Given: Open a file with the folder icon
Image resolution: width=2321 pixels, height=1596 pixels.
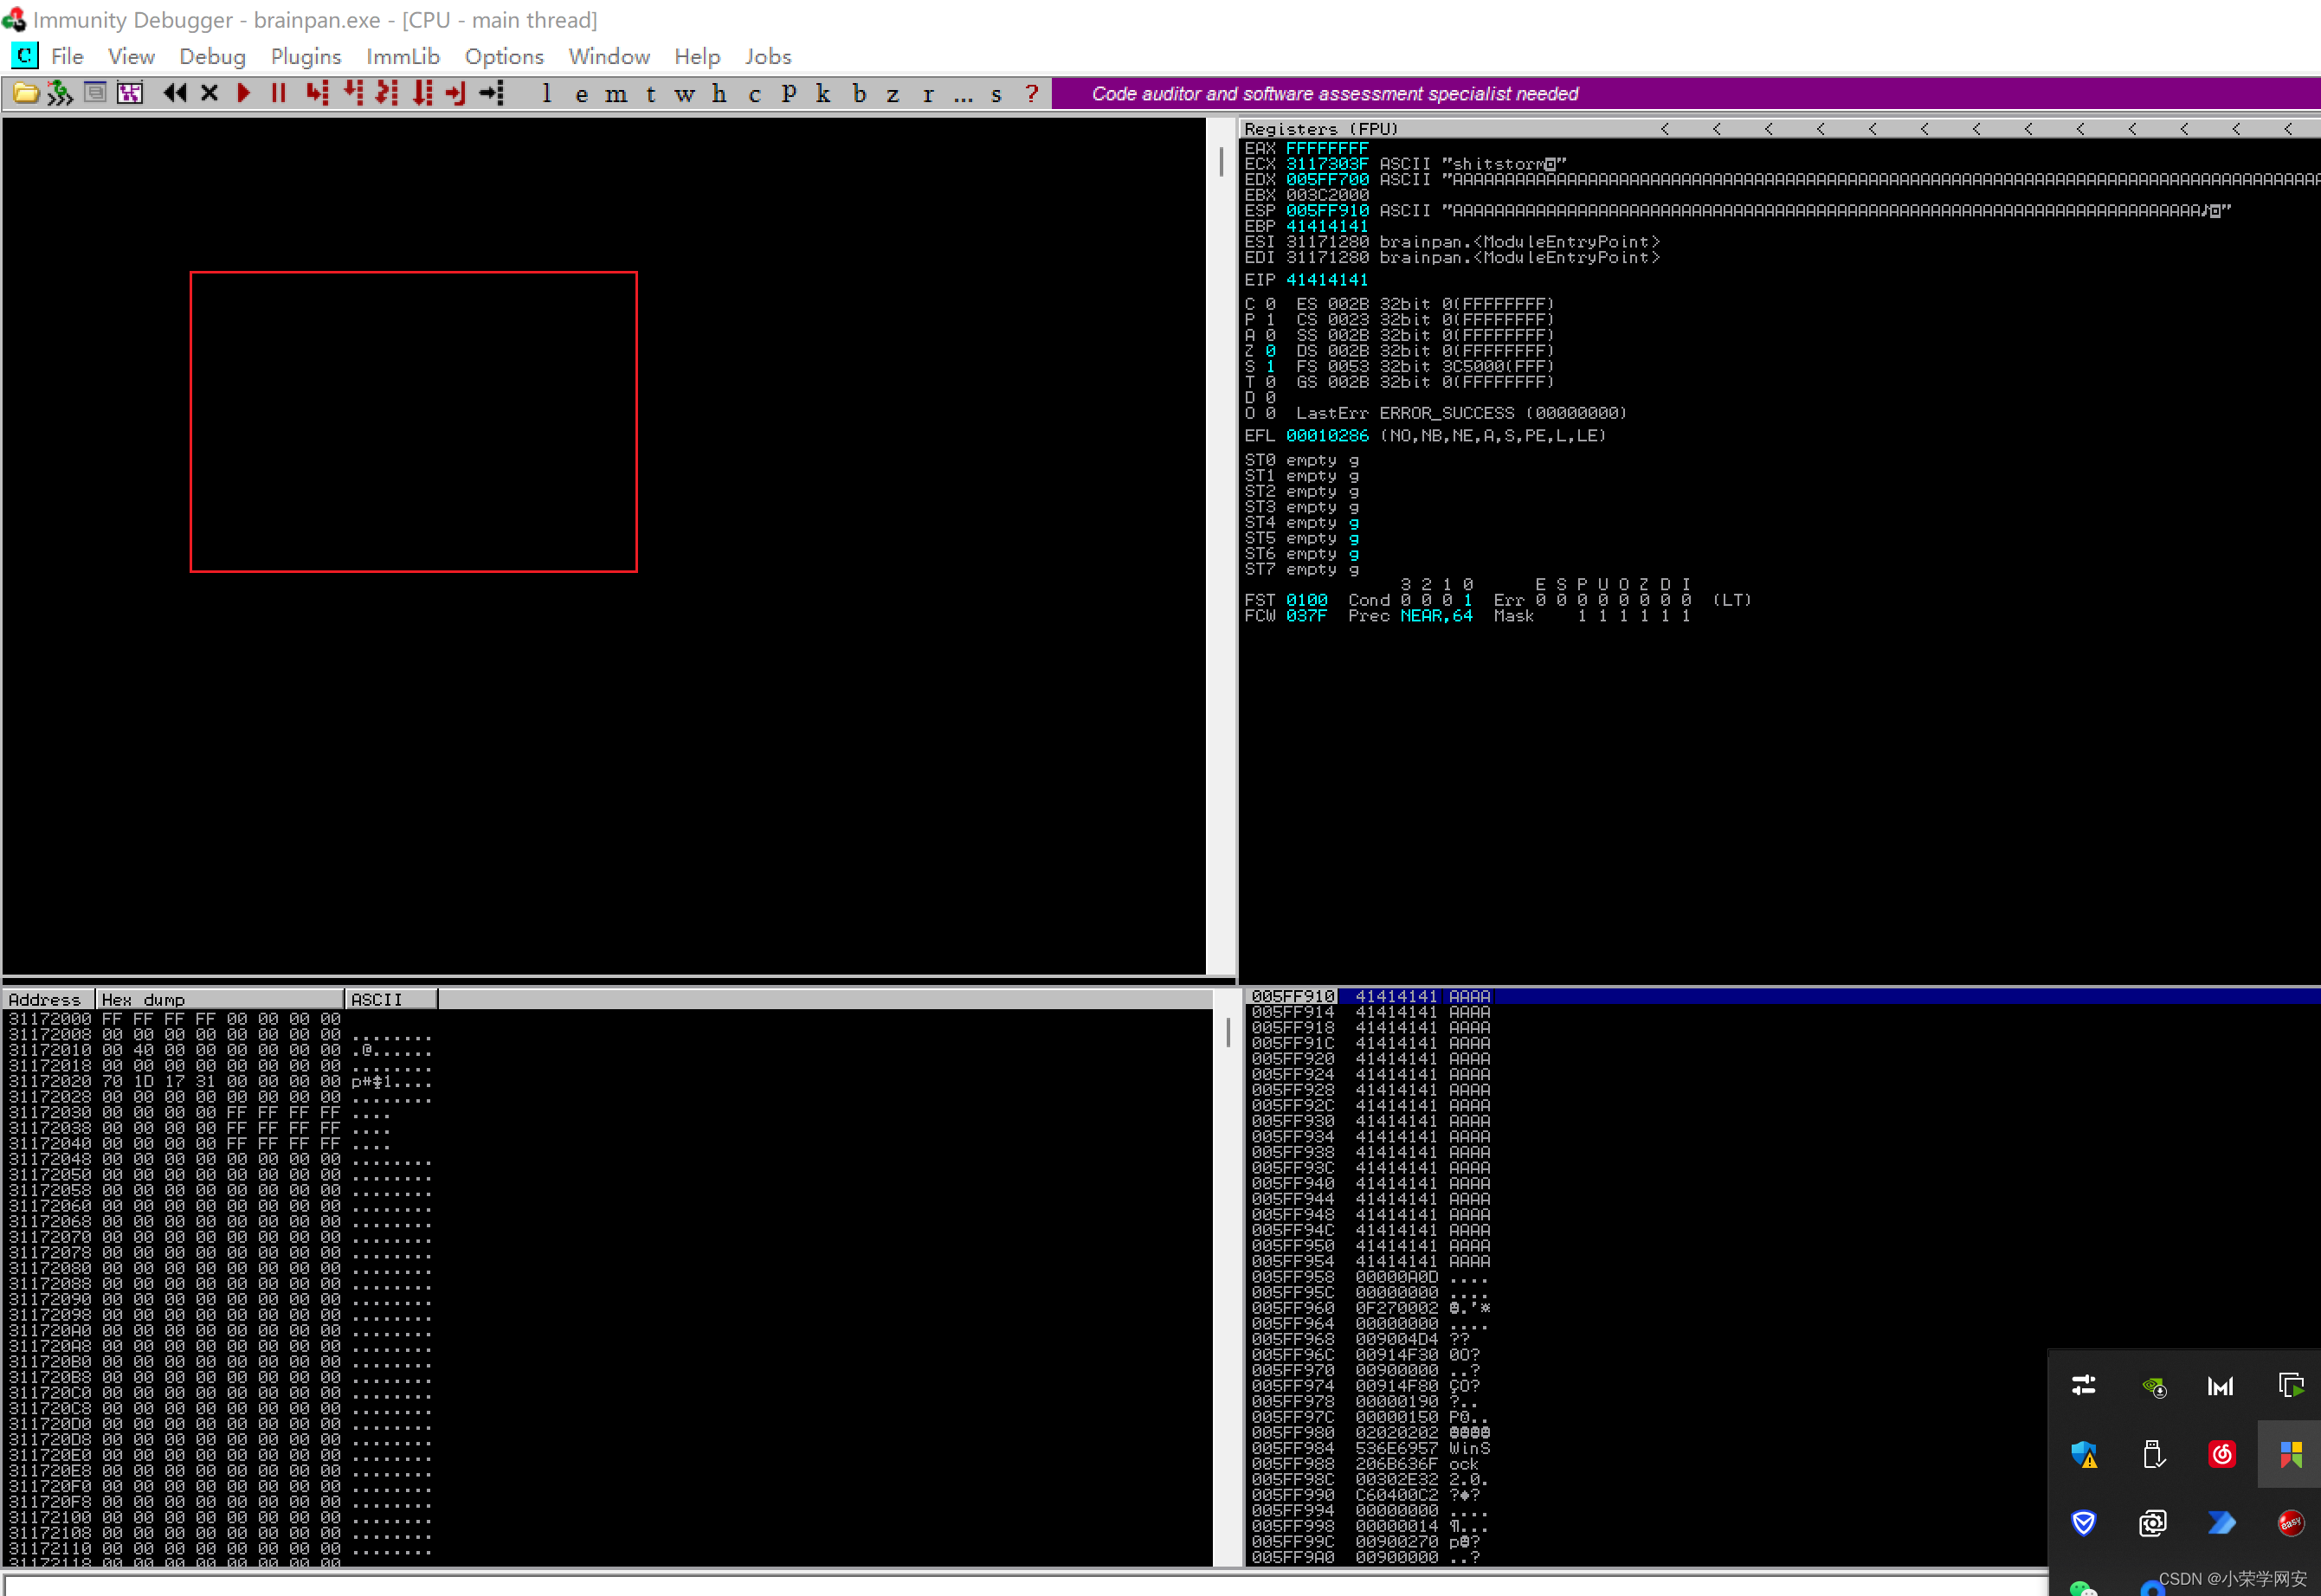Looking at the screenshot, I should click(26, 94).
